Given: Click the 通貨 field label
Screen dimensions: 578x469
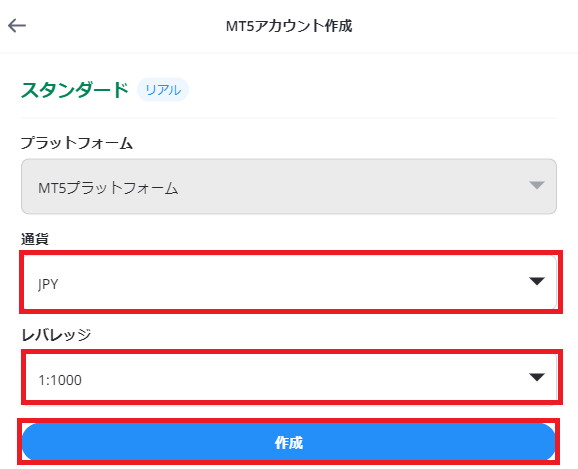Looking at the screenshot, I should (35, 239).
